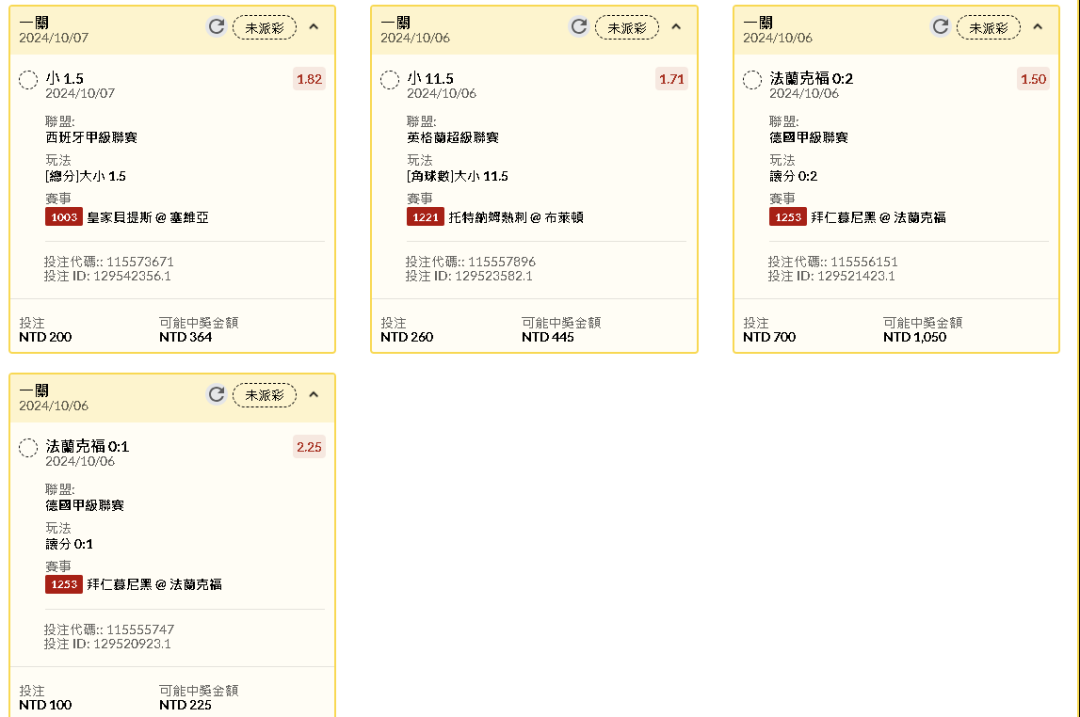
Task: Collapse the bet card with code 115555747
Action: pyautogui.click(x=313, y=395)
